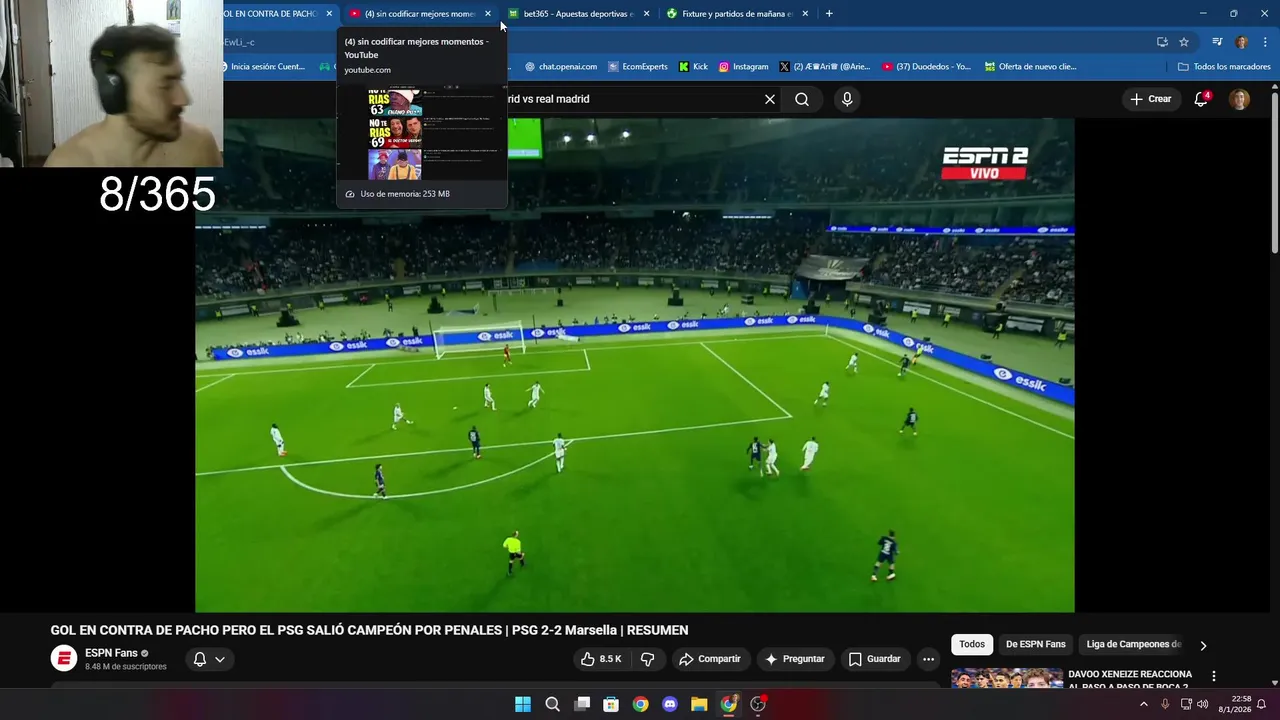Open File Explorer from taskbar

699,704
